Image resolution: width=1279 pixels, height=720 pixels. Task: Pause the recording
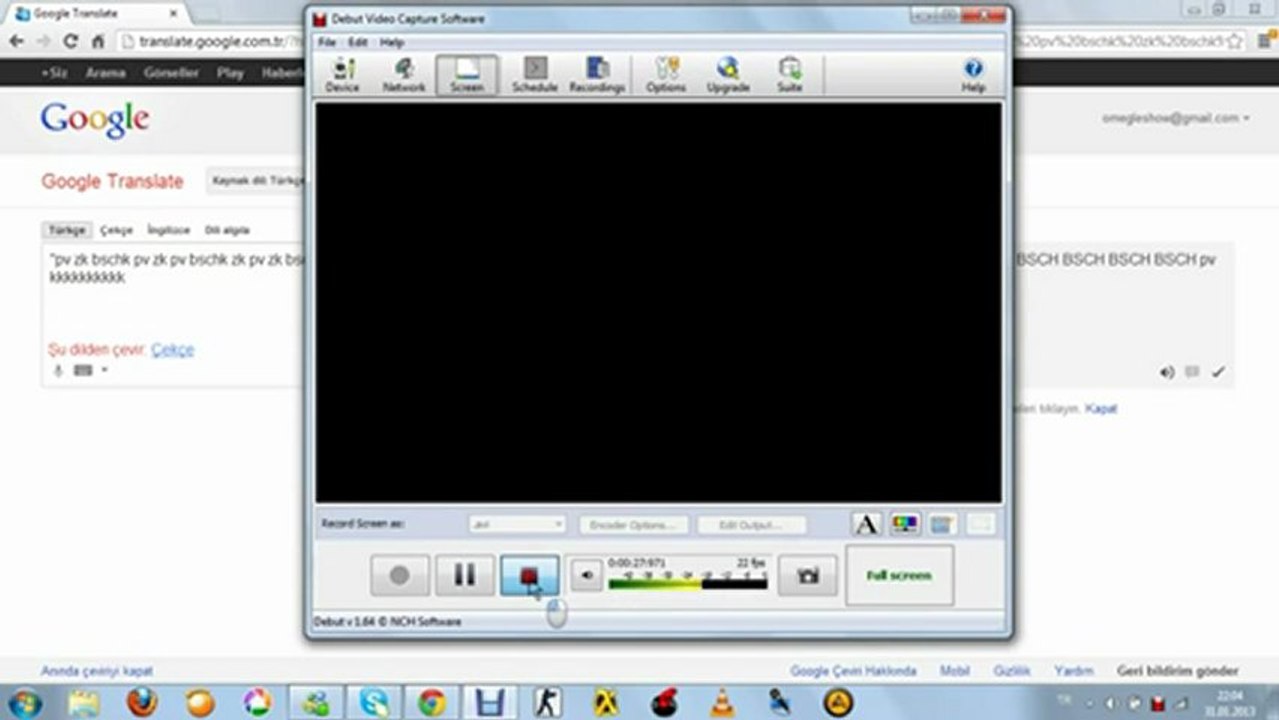tap(465, 575)
